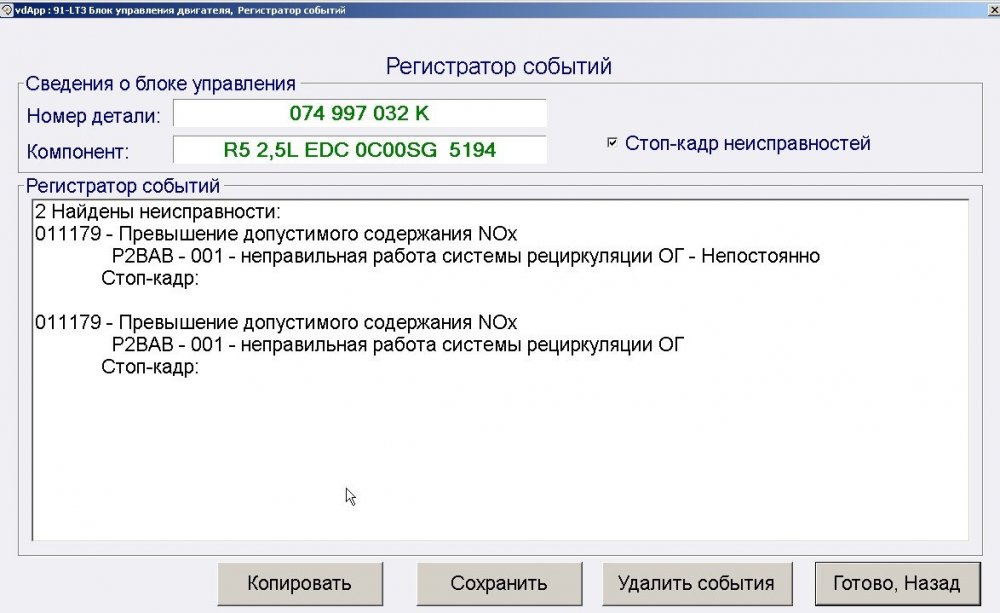This screenshot has height=613, width=1000.
Task: Select the component field R5 2,5L EDC 0C00SG
Action: (361, 149)
